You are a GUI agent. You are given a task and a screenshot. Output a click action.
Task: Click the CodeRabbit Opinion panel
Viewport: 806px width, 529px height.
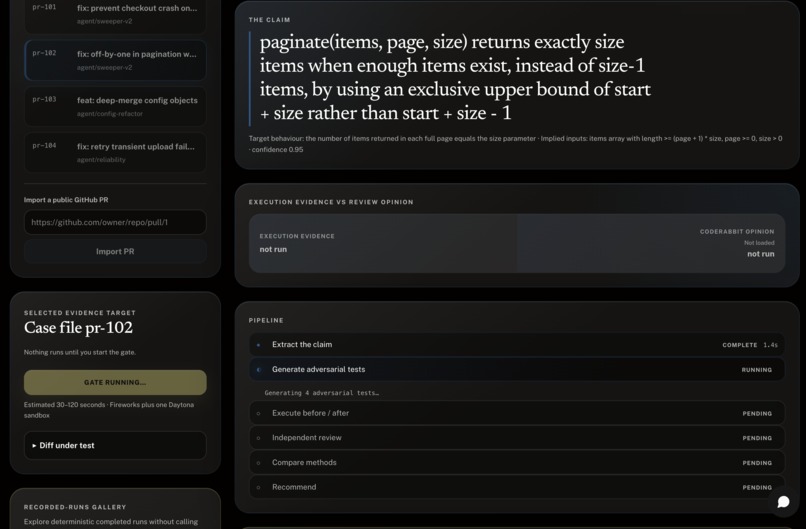coord(651,243)
